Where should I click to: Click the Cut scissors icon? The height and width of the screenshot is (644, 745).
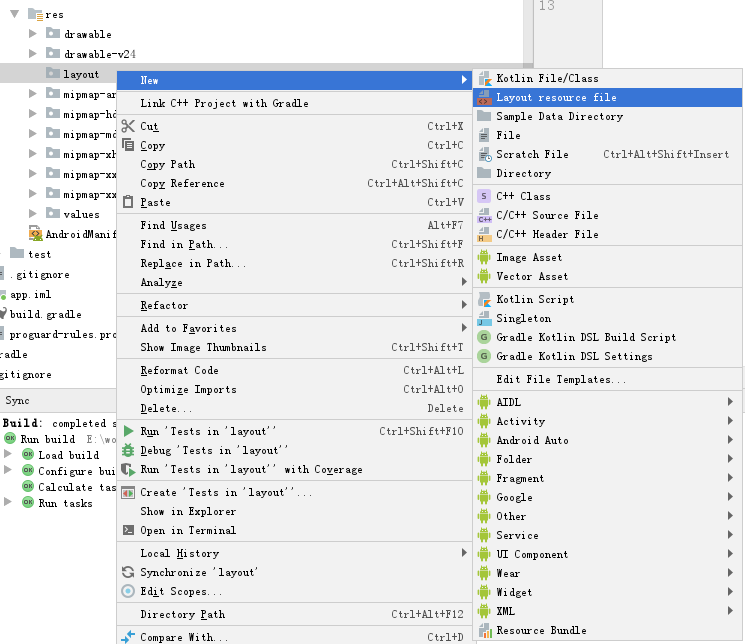pyautogui.click(x=128, y=126)
